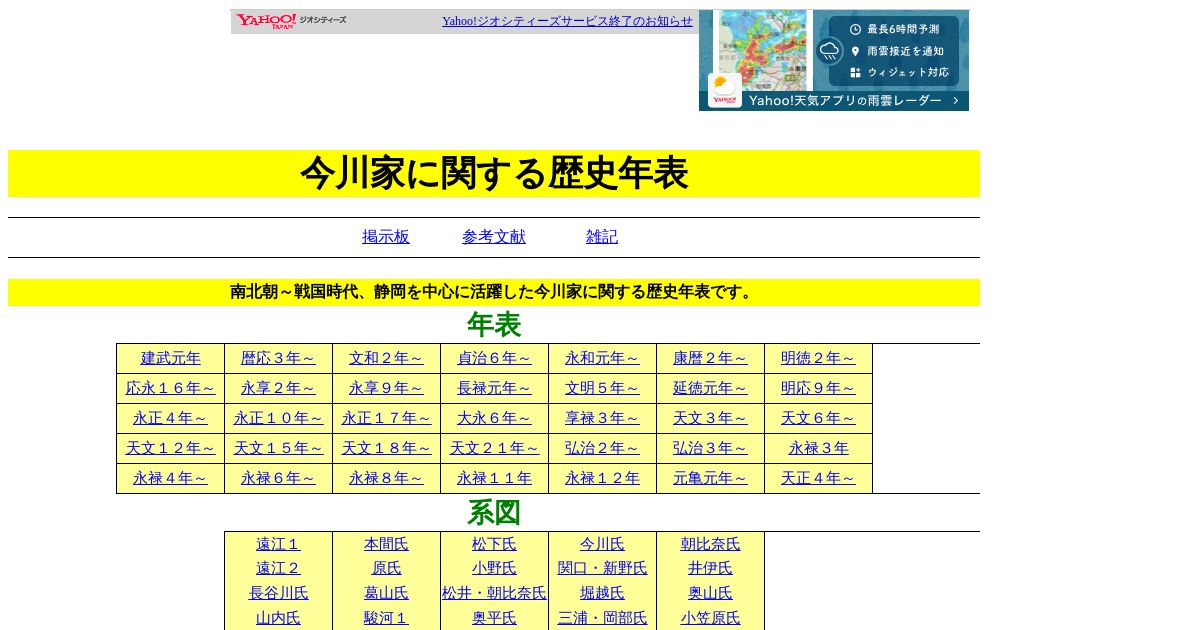The image size is (1200, 630).
Task: Click the Yahoo! JAPAN Geocities logo
Action: point(291,21)
